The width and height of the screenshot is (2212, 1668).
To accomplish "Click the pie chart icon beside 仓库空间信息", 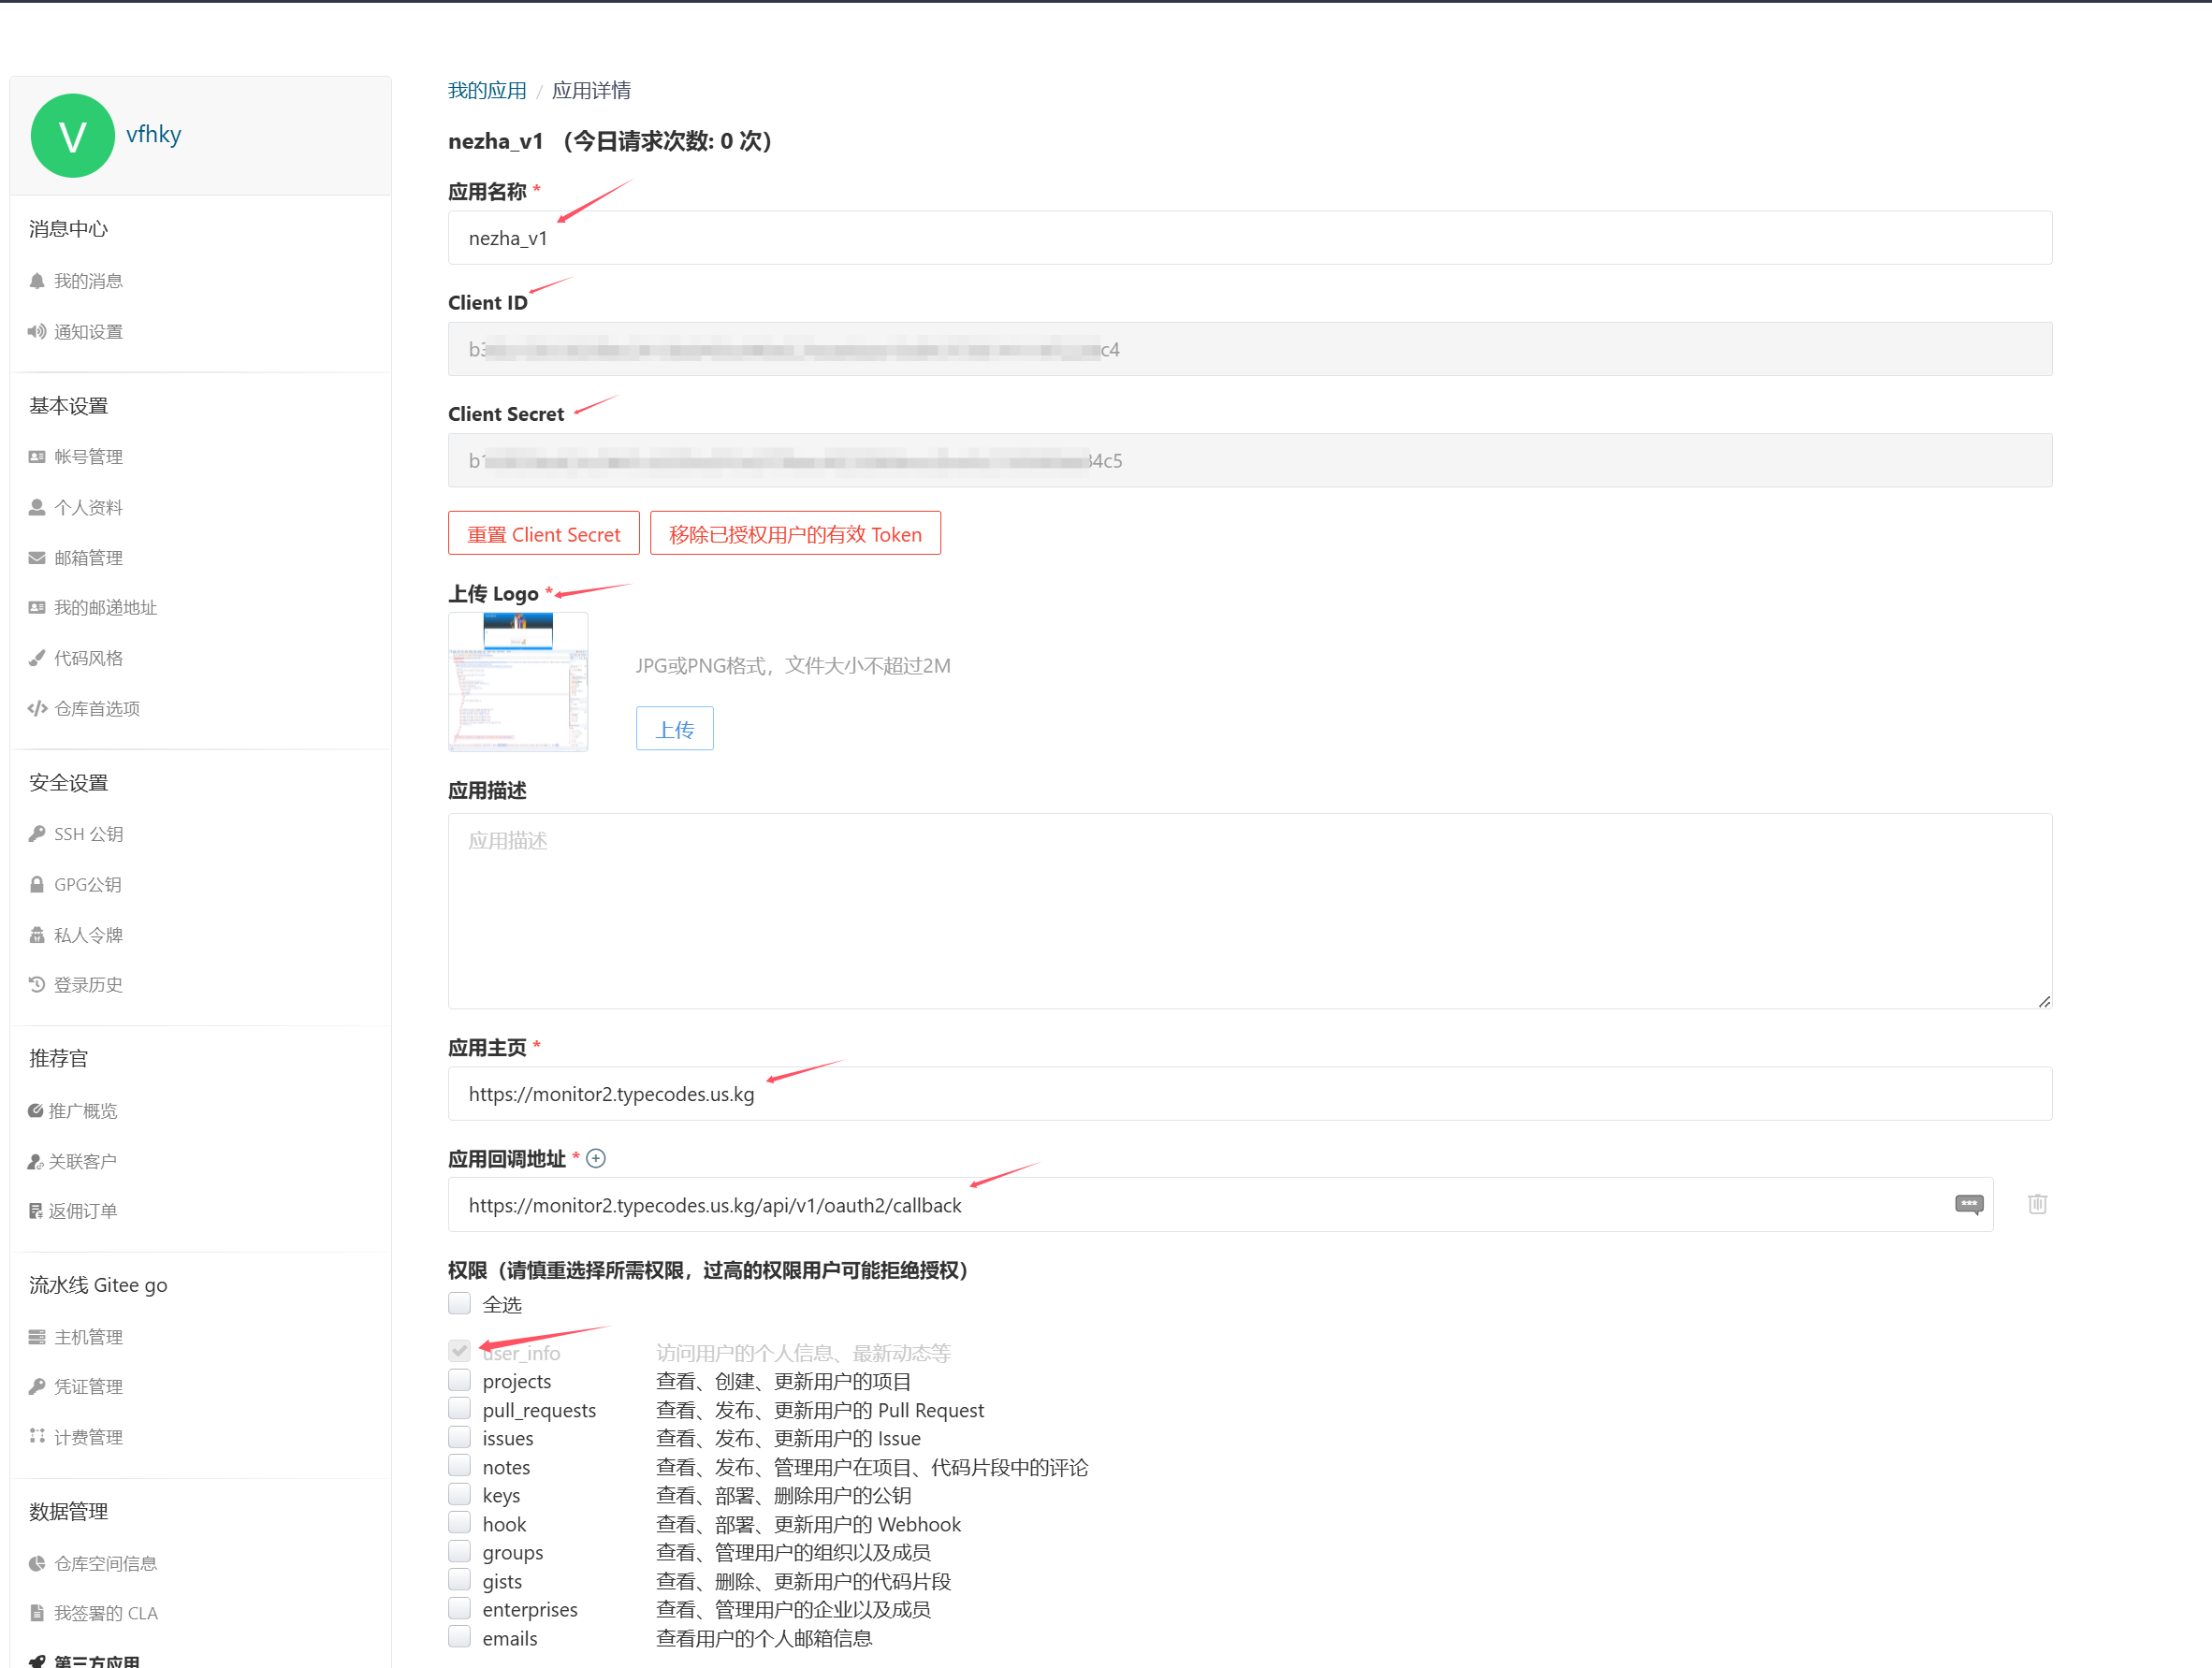I will [x=37, y=1564].
